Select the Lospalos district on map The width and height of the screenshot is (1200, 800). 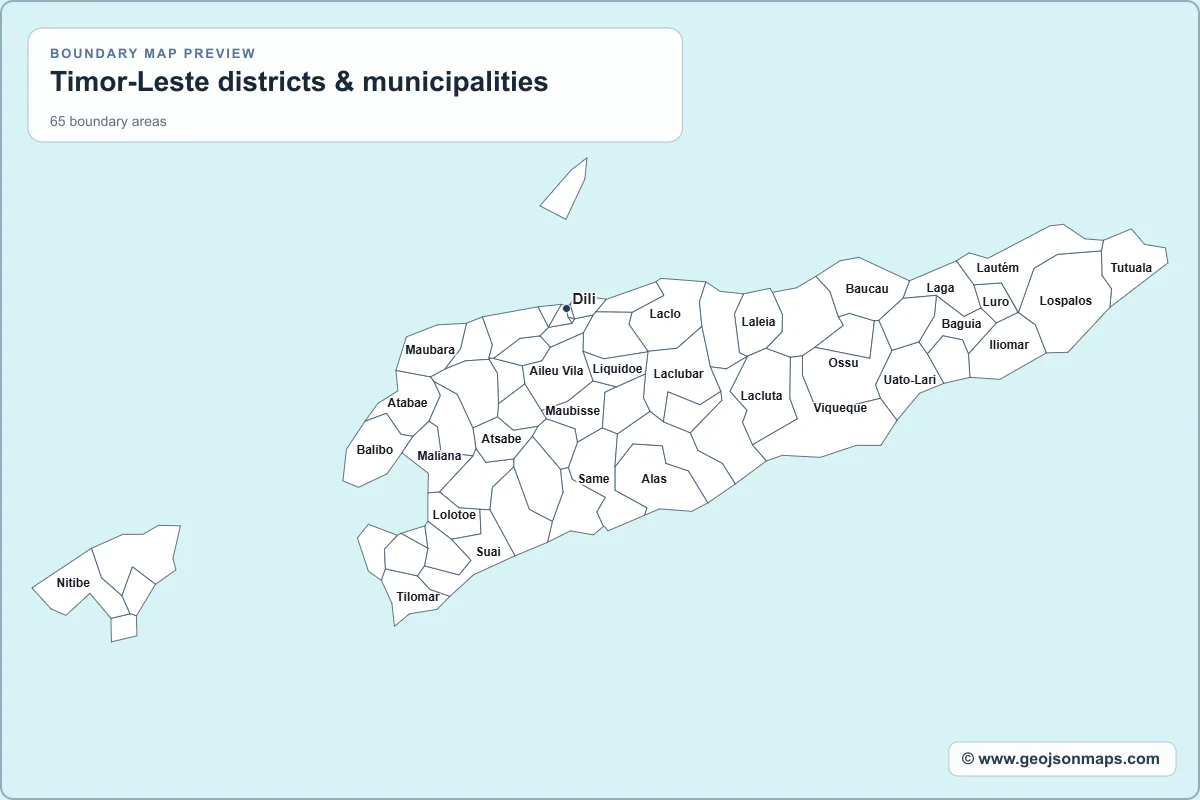tap(1066, 300)
